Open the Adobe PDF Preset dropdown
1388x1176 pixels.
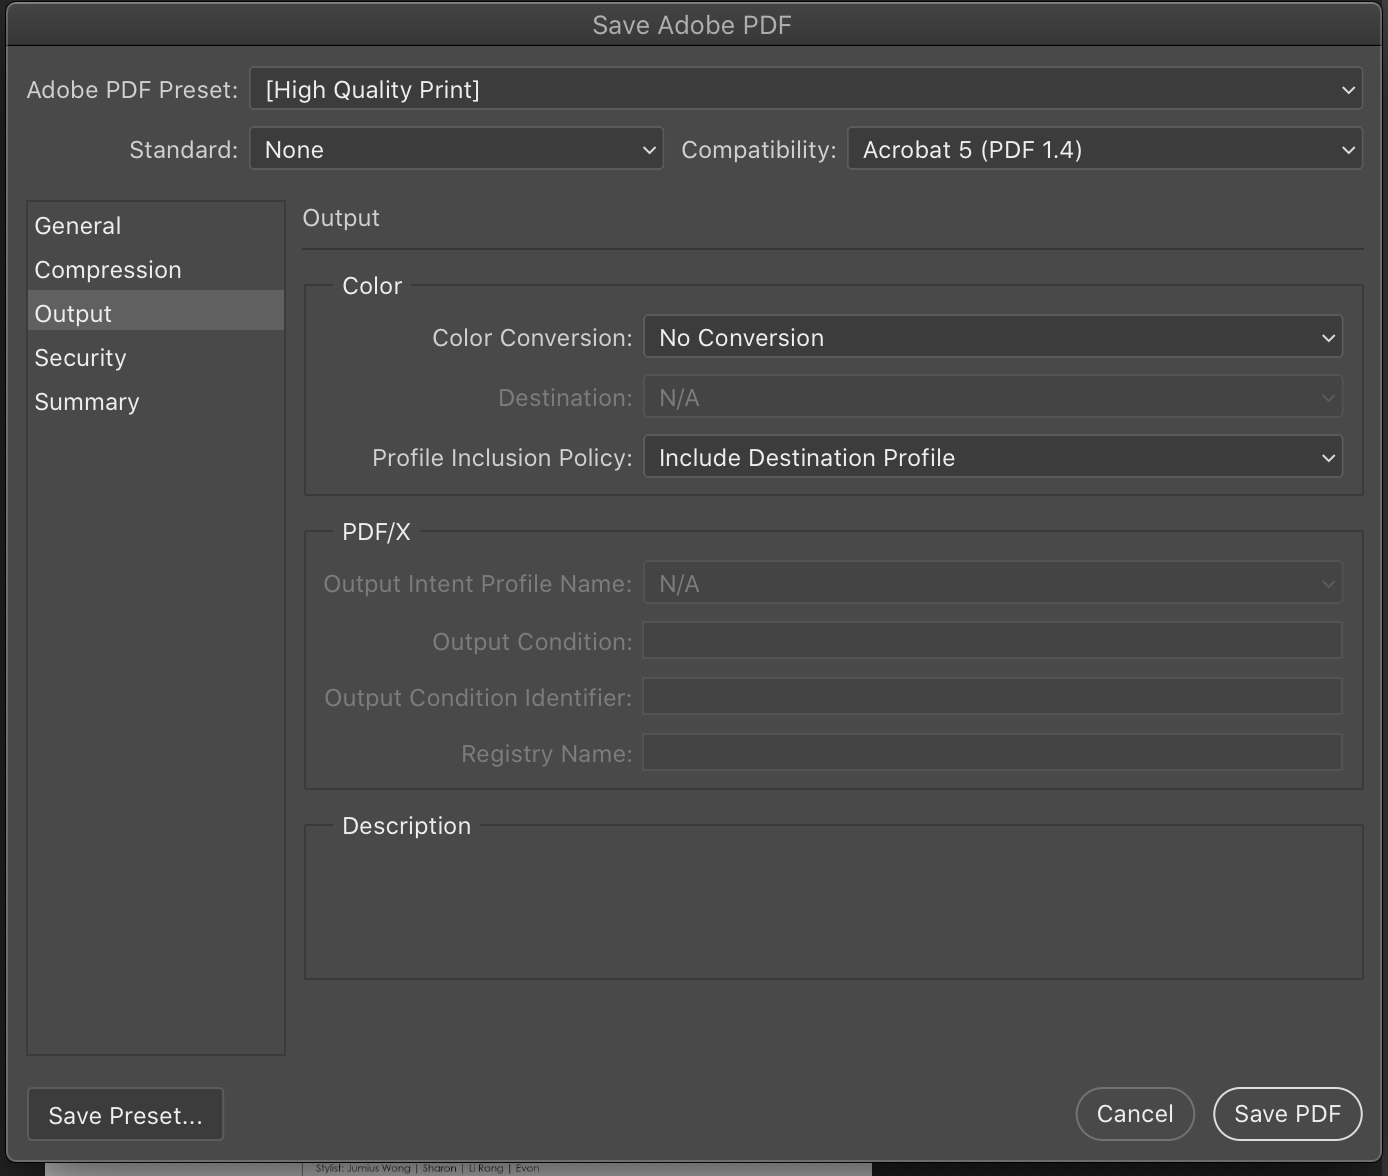[x=805, y=89]
